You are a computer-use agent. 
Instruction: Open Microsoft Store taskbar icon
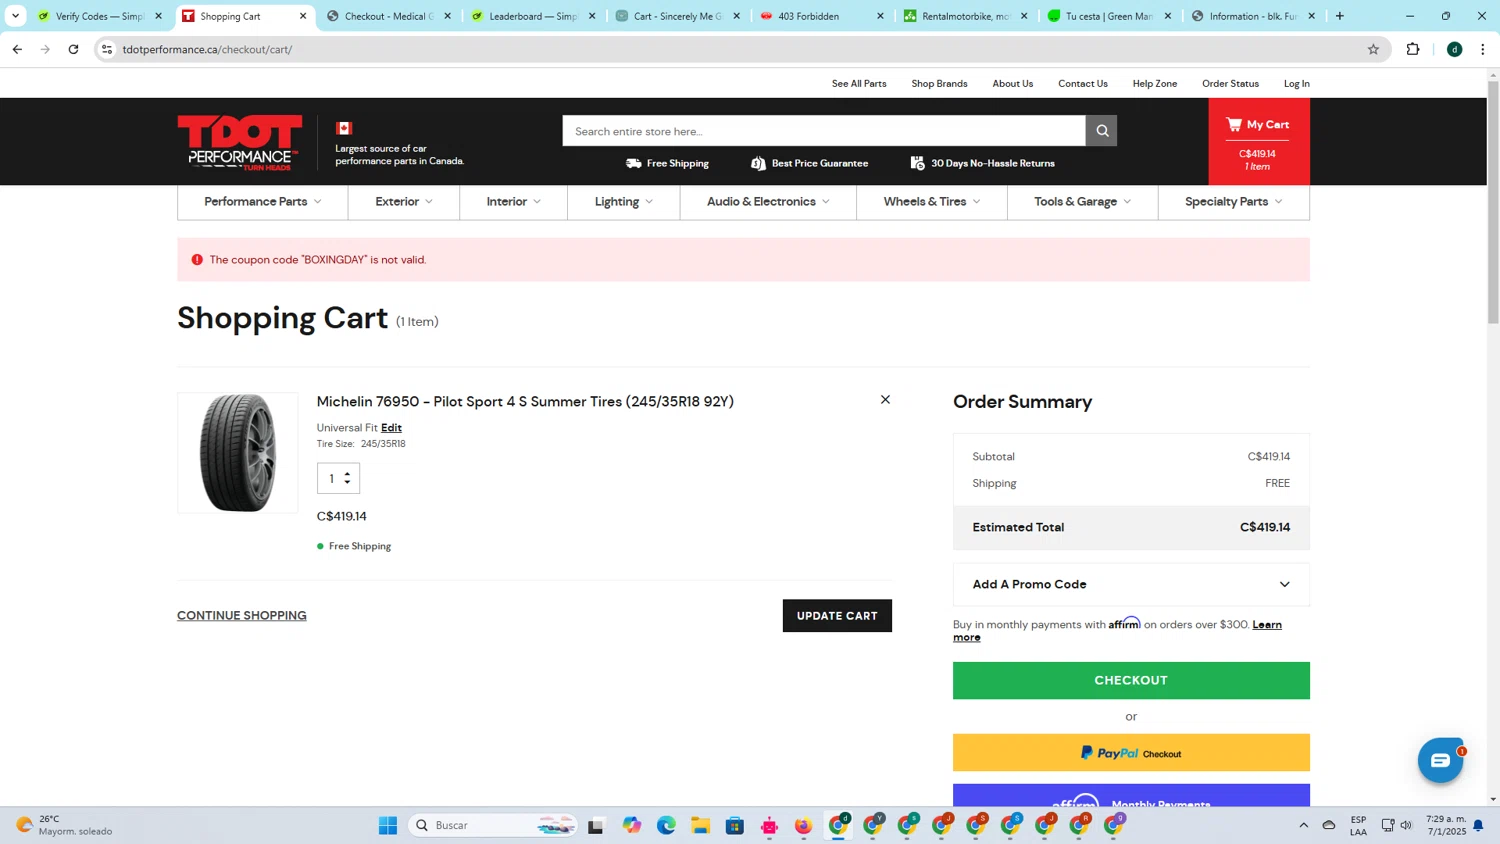coord(735,825)
